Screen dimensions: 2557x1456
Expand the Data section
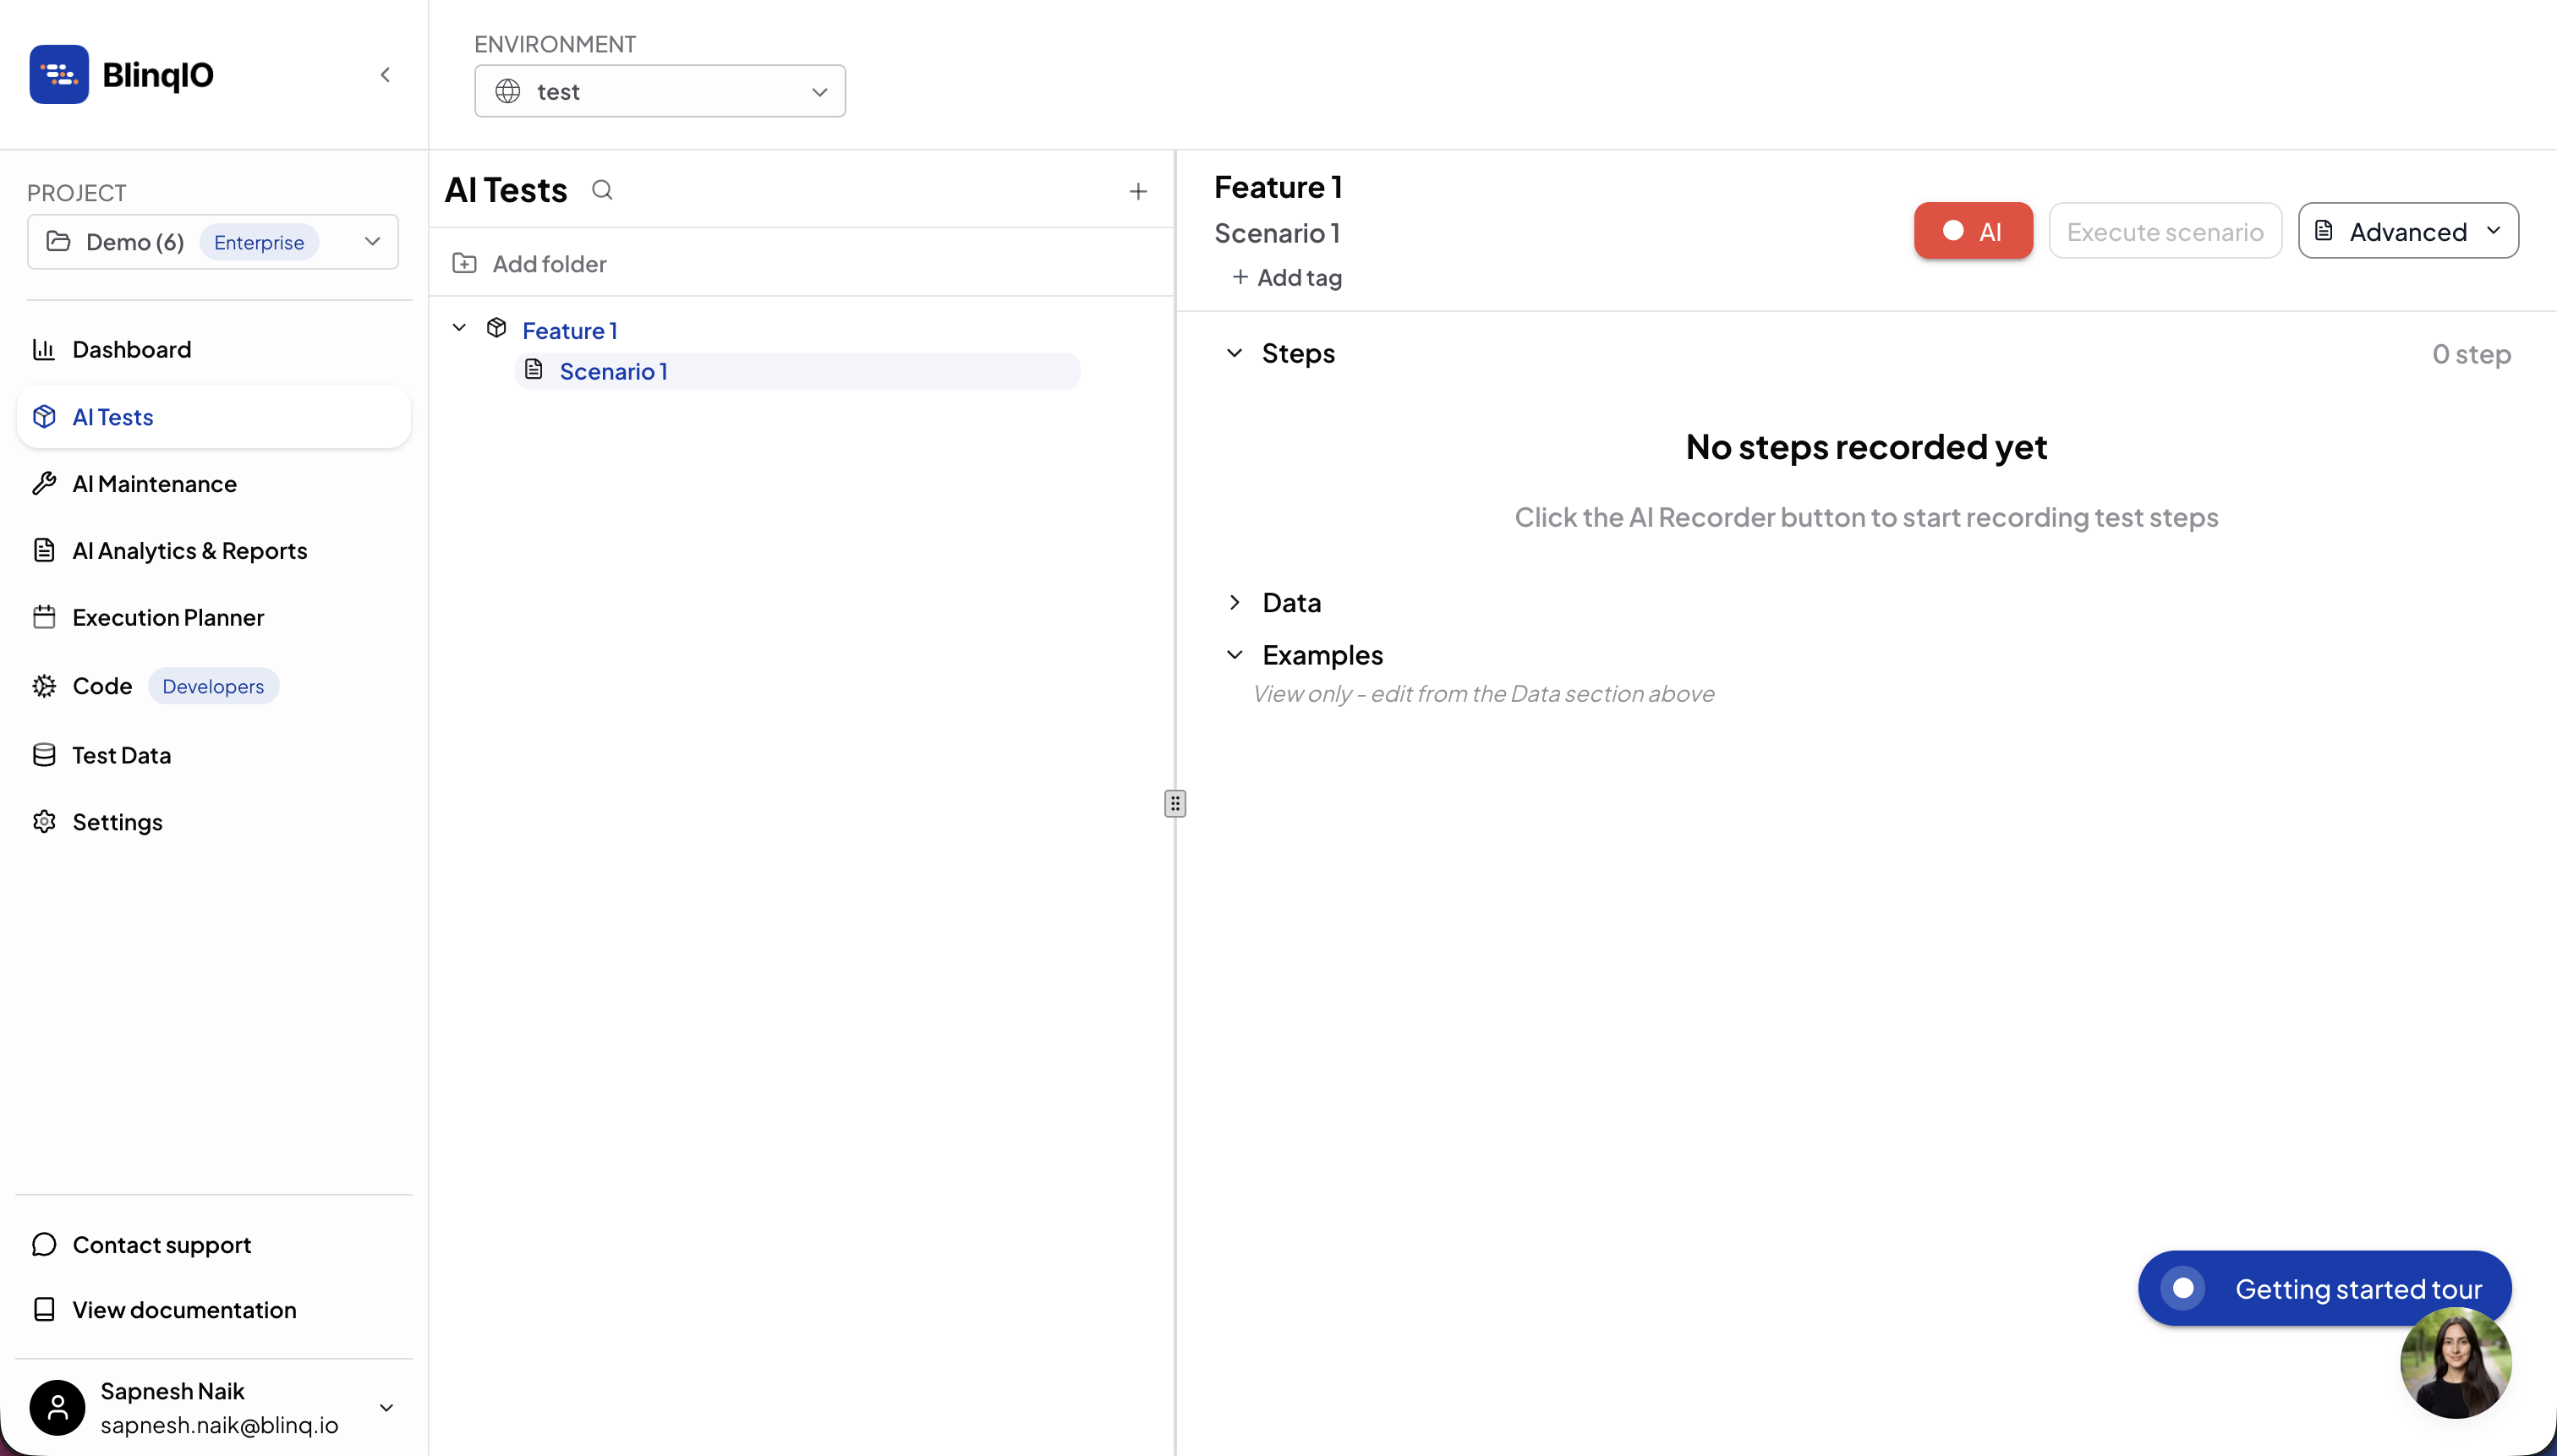(1235, 602)
